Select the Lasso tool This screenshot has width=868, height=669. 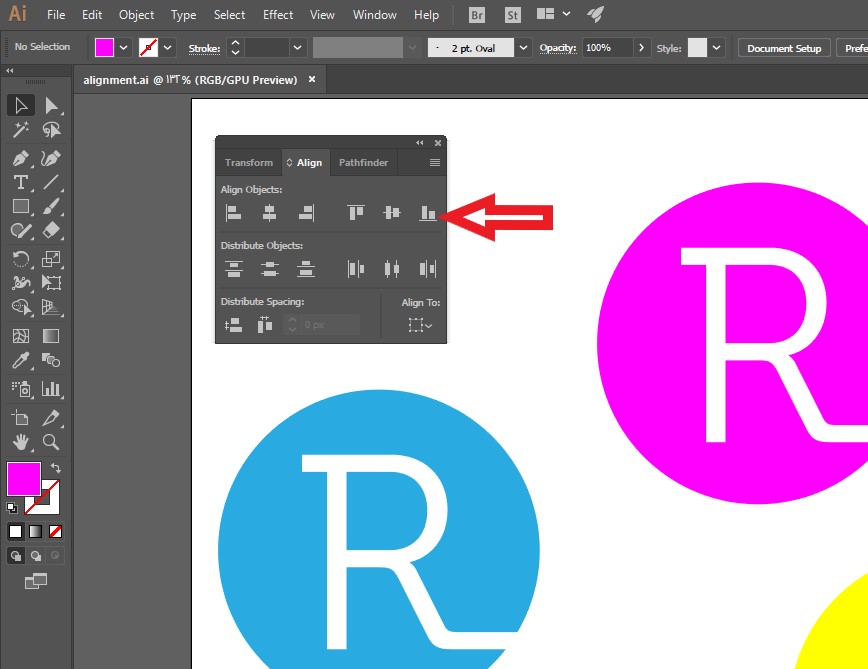point(51,130)
